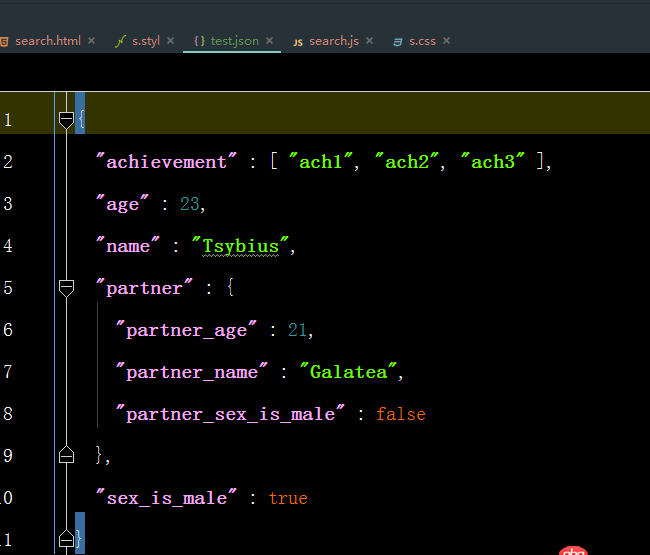Click the highlighted opening brace on line 1
This screenshot has width=650, height=555.
pyautogui.click(x=80, y=119)
